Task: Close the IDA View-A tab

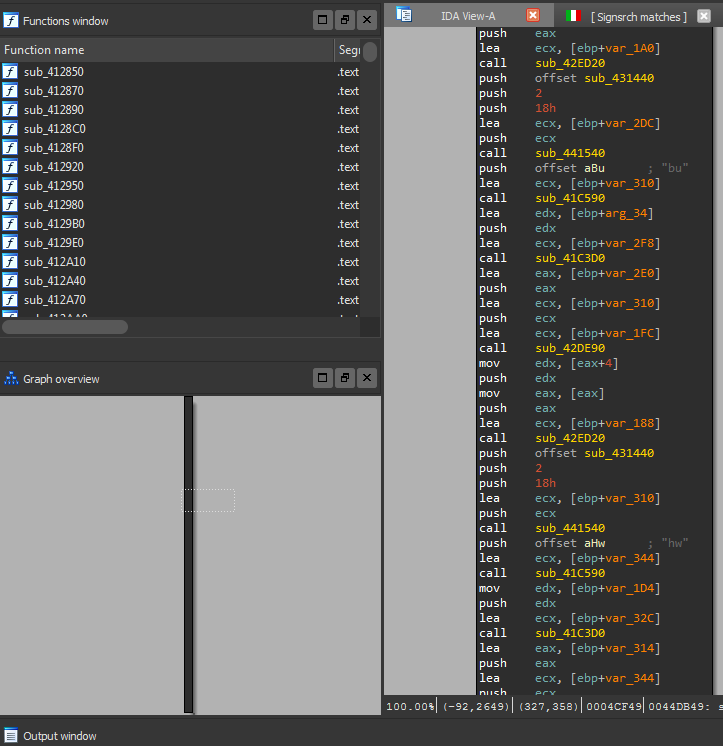Action: 532,16
